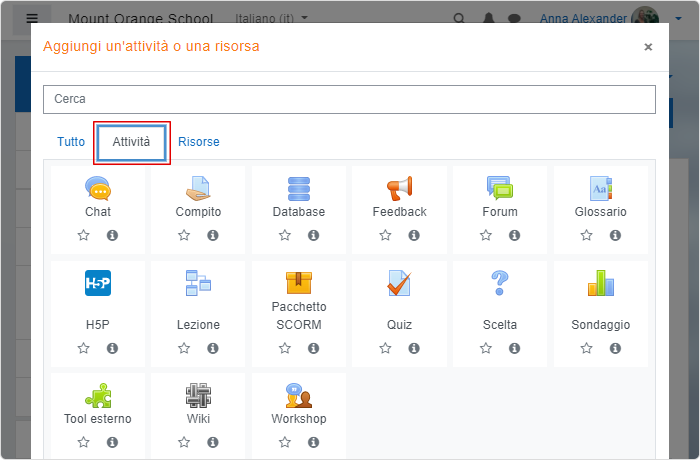Toggle the hamburger side menu button
Screen dimensions: 700x460
pos(32,18)
